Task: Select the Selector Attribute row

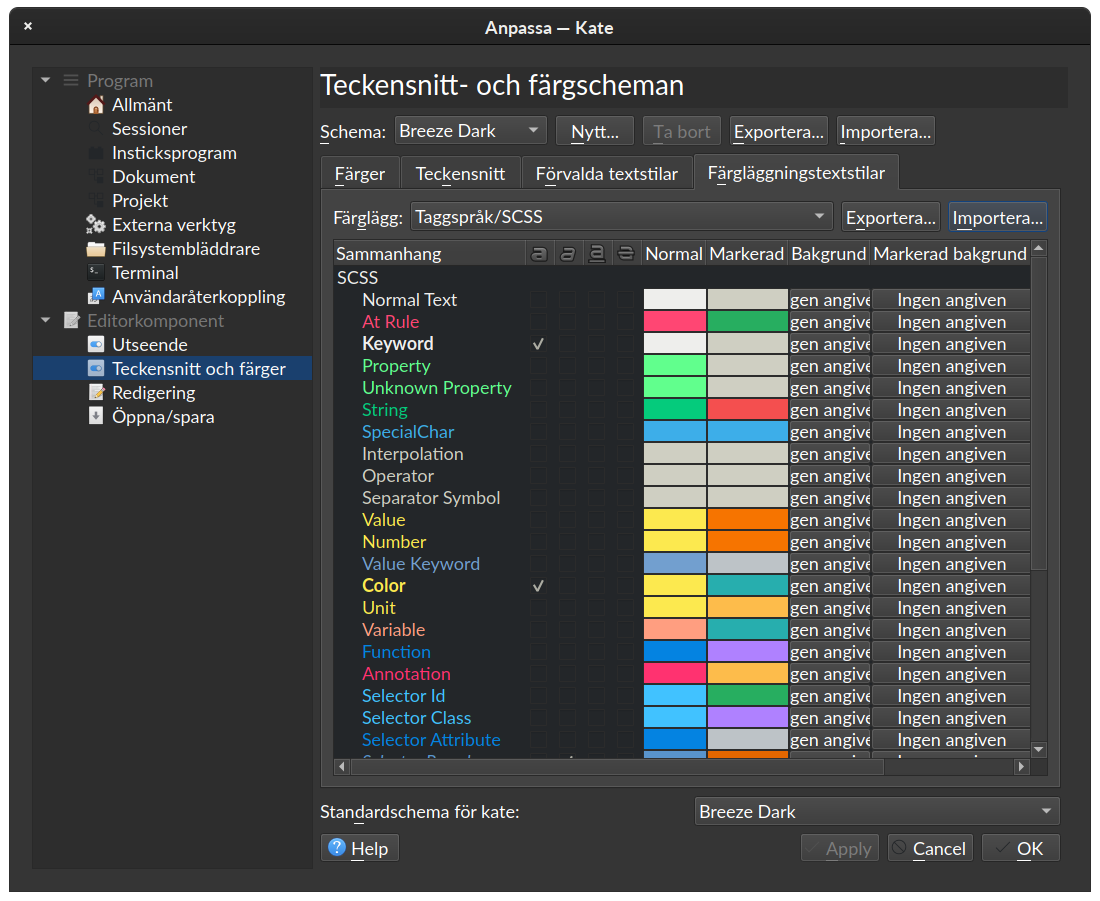Action: pyautogui.click(x=431, y=740)
